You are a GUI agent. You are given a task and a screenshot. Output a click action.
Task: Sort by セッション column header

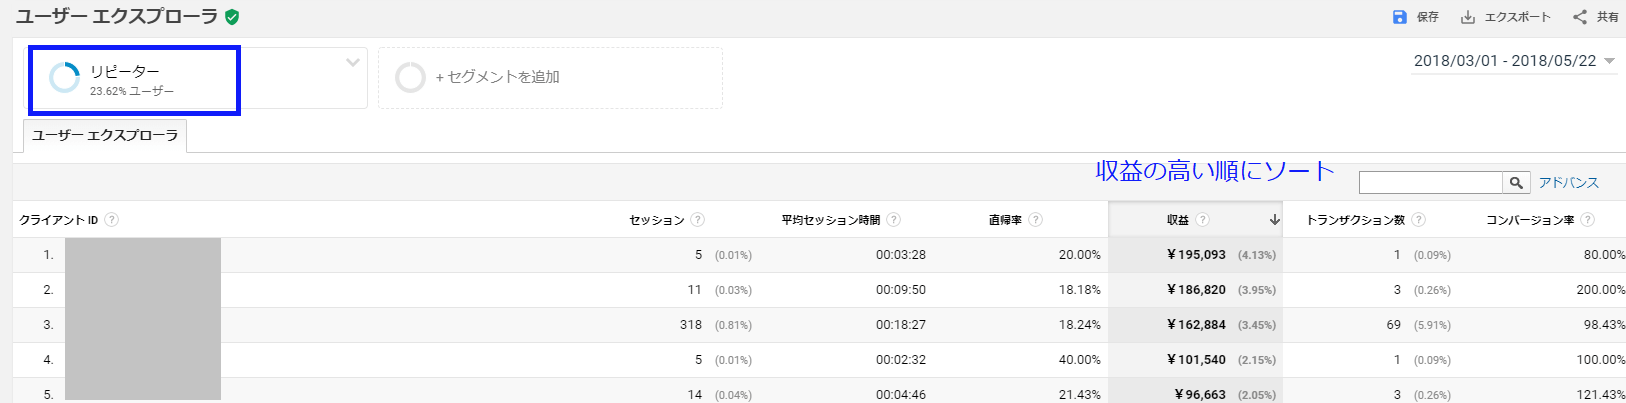click(x=656, y=220)
